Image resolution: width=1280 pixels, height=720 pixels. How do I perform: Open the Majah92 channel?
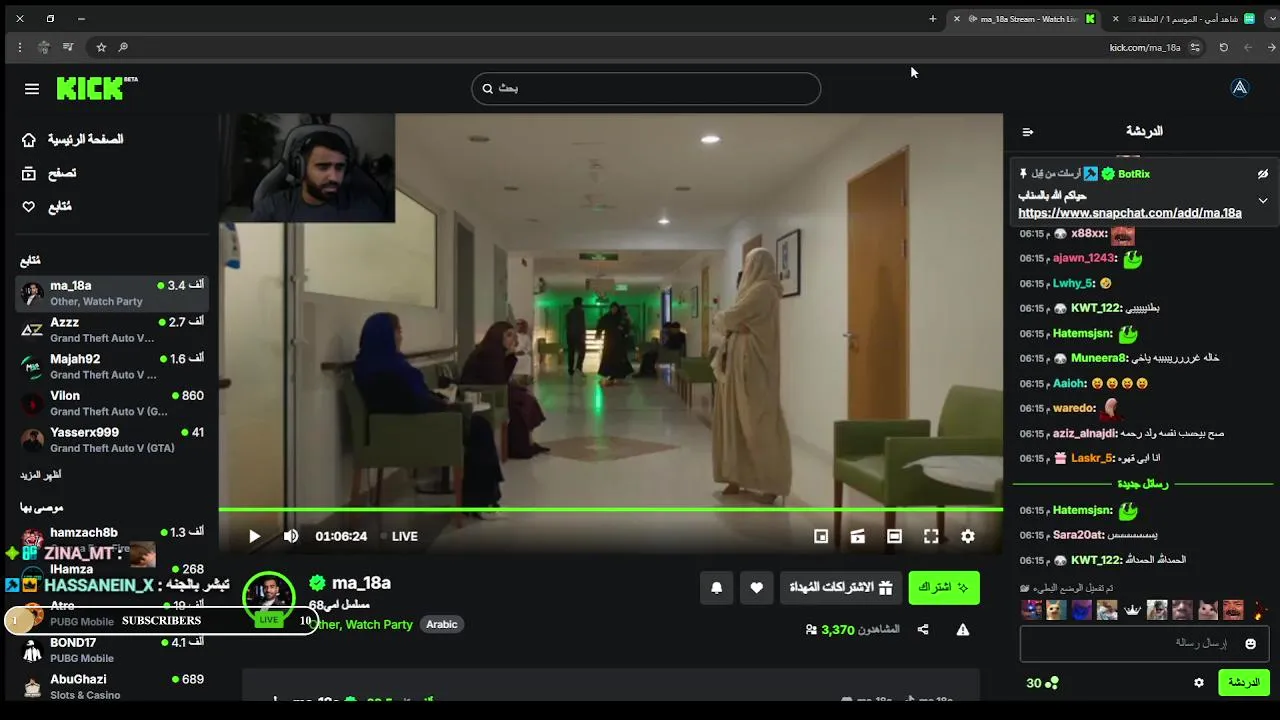coord(112,366)
